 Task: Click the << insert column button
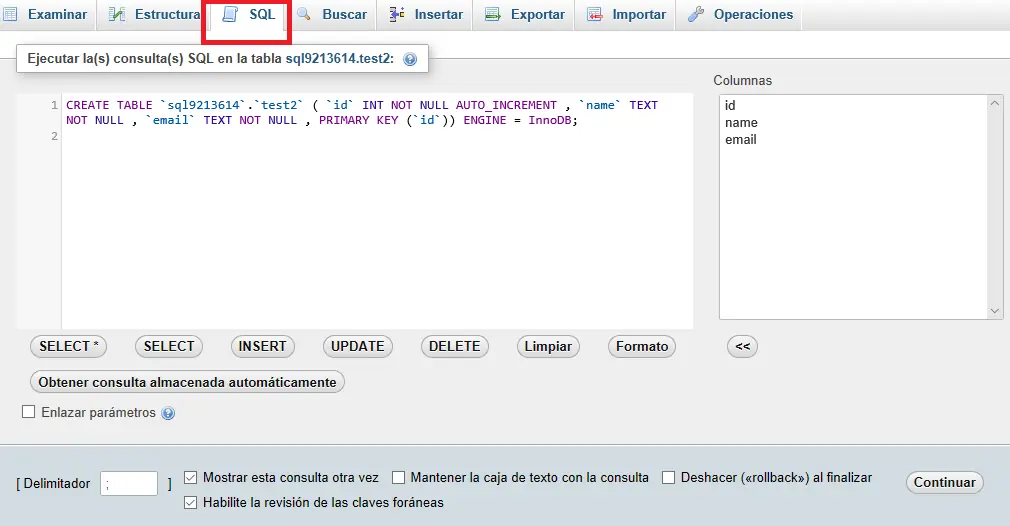click(x=742, y=346)
